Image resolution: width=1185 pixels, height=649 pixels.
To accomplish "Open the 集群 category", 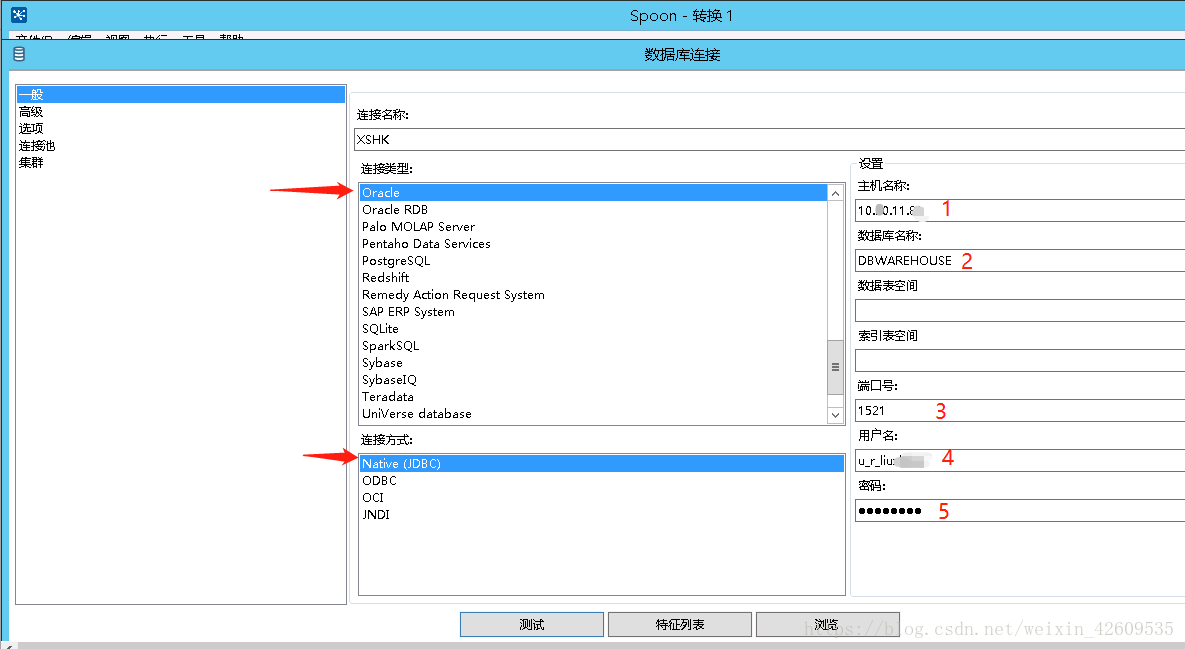I will click(x=31, y=162).
